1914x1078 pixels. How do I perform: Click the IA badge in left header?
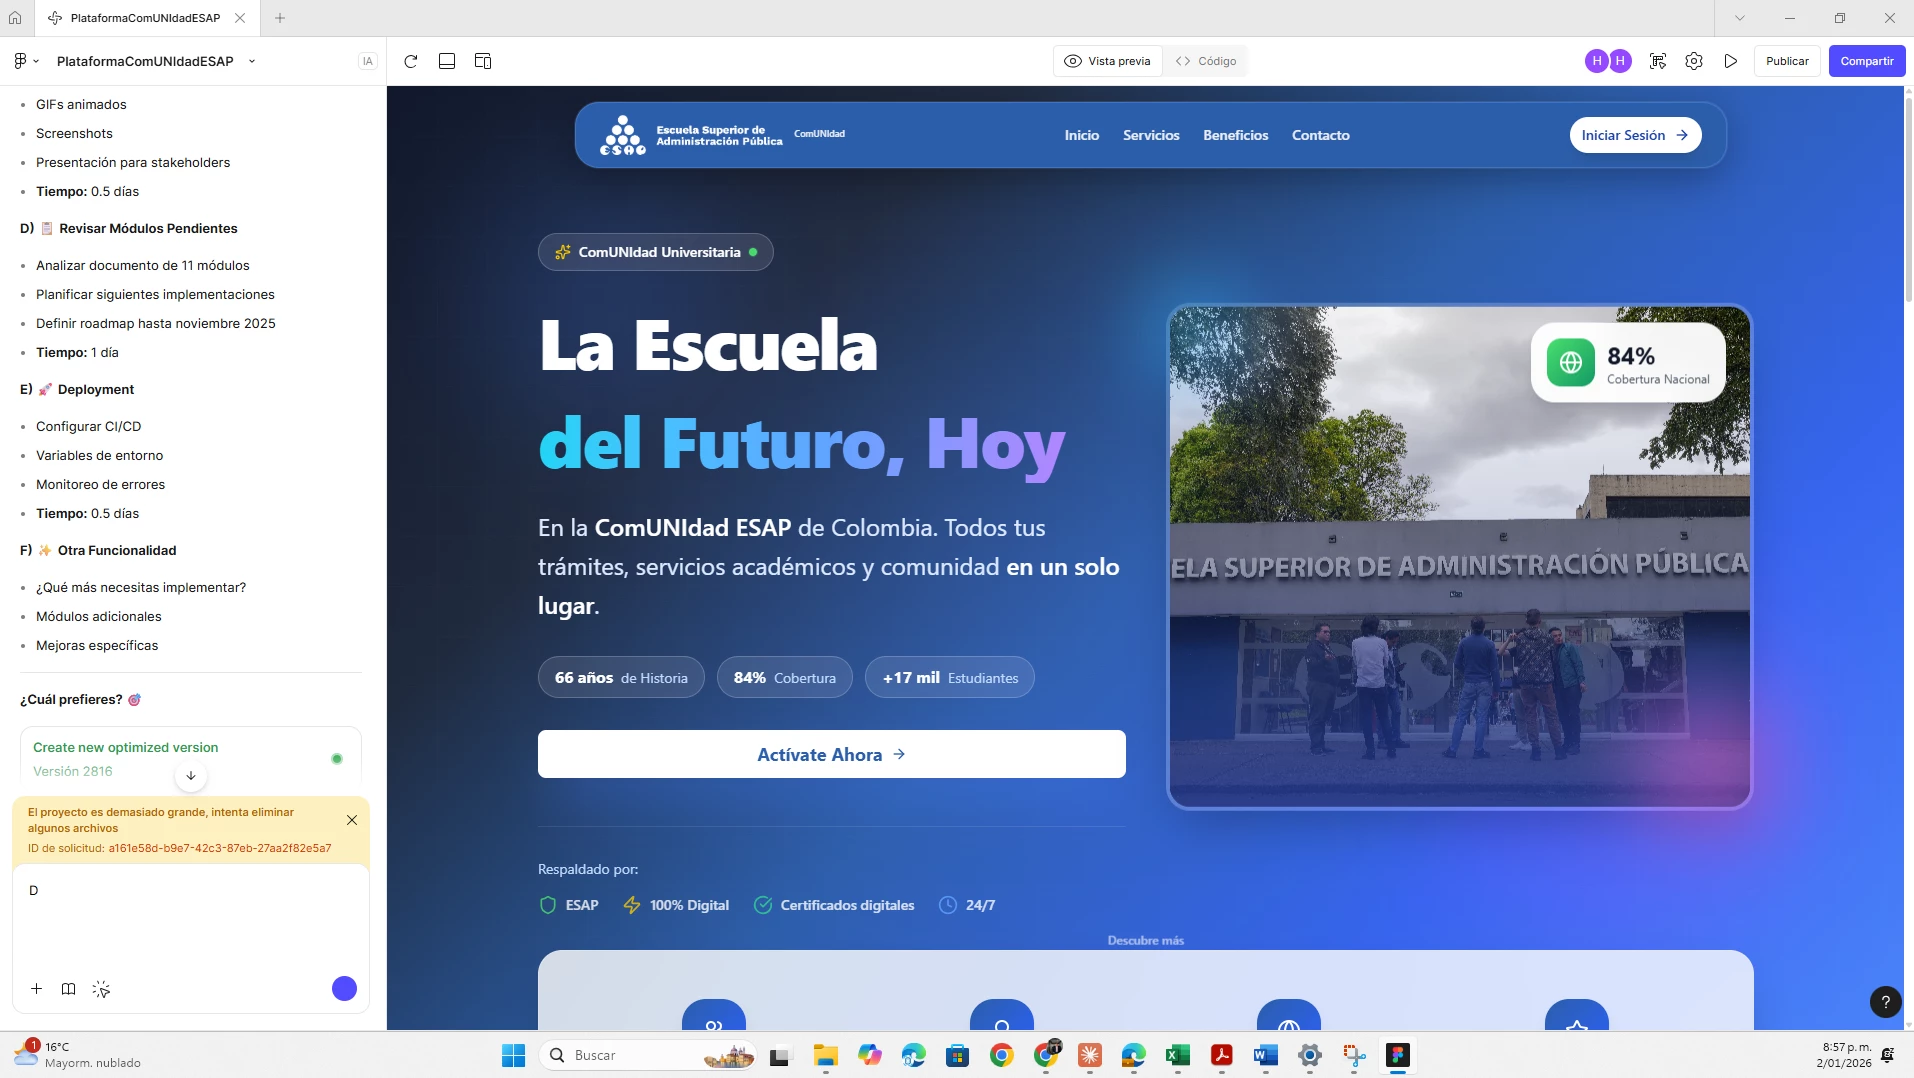coord(367,61)
